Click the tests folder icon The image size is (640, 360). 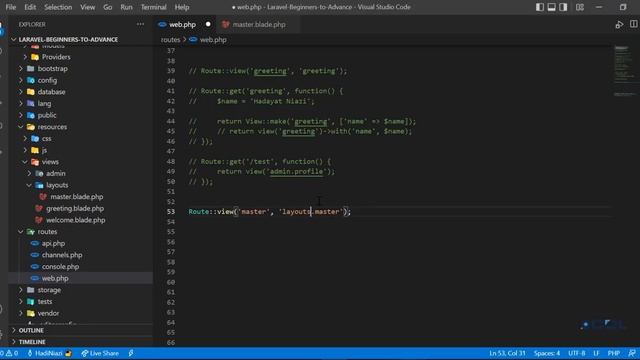[x=31, y=302]
